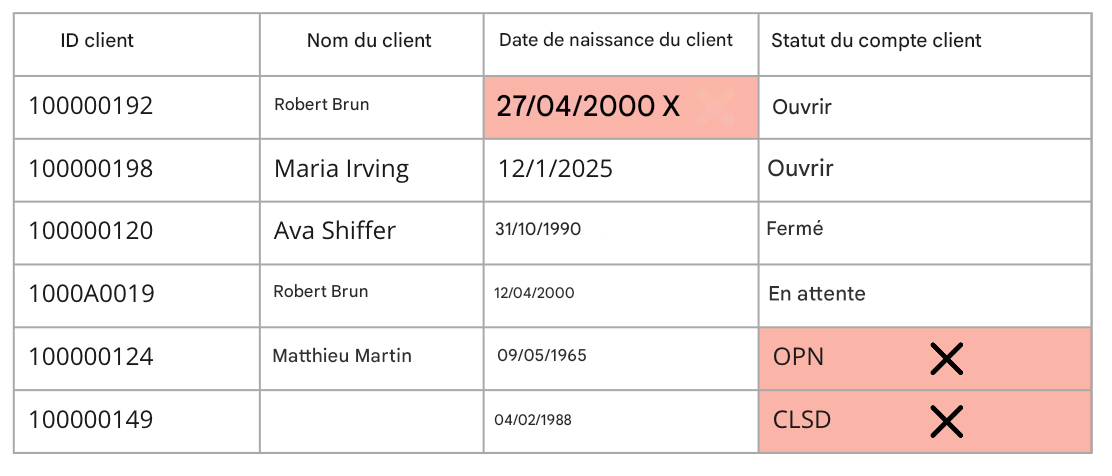
Task: Select client ID 100000192 cell
Action: (x=91, y=106)
